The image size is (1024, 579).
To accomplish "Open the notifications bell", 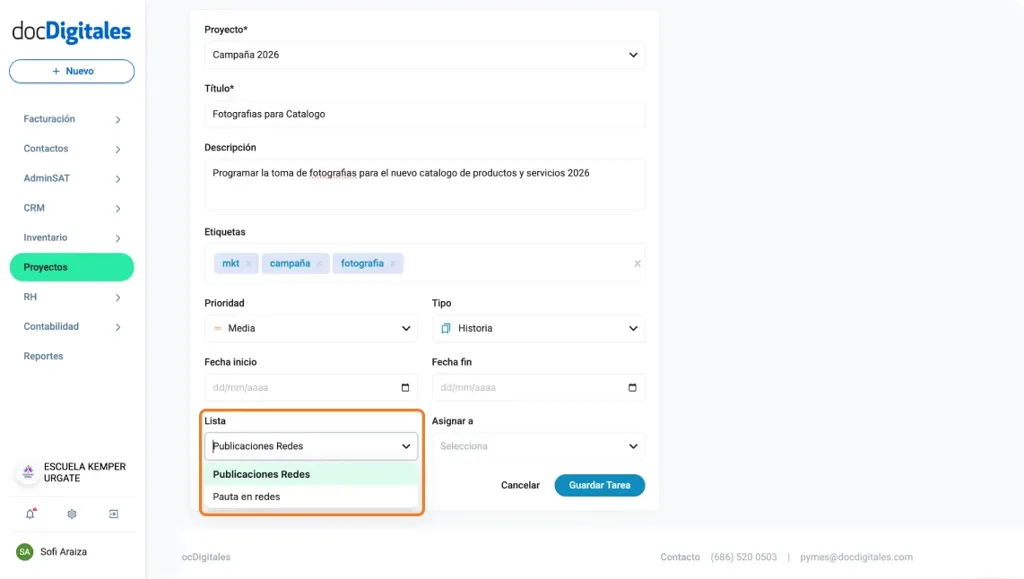I will click(x=29, y=513).
